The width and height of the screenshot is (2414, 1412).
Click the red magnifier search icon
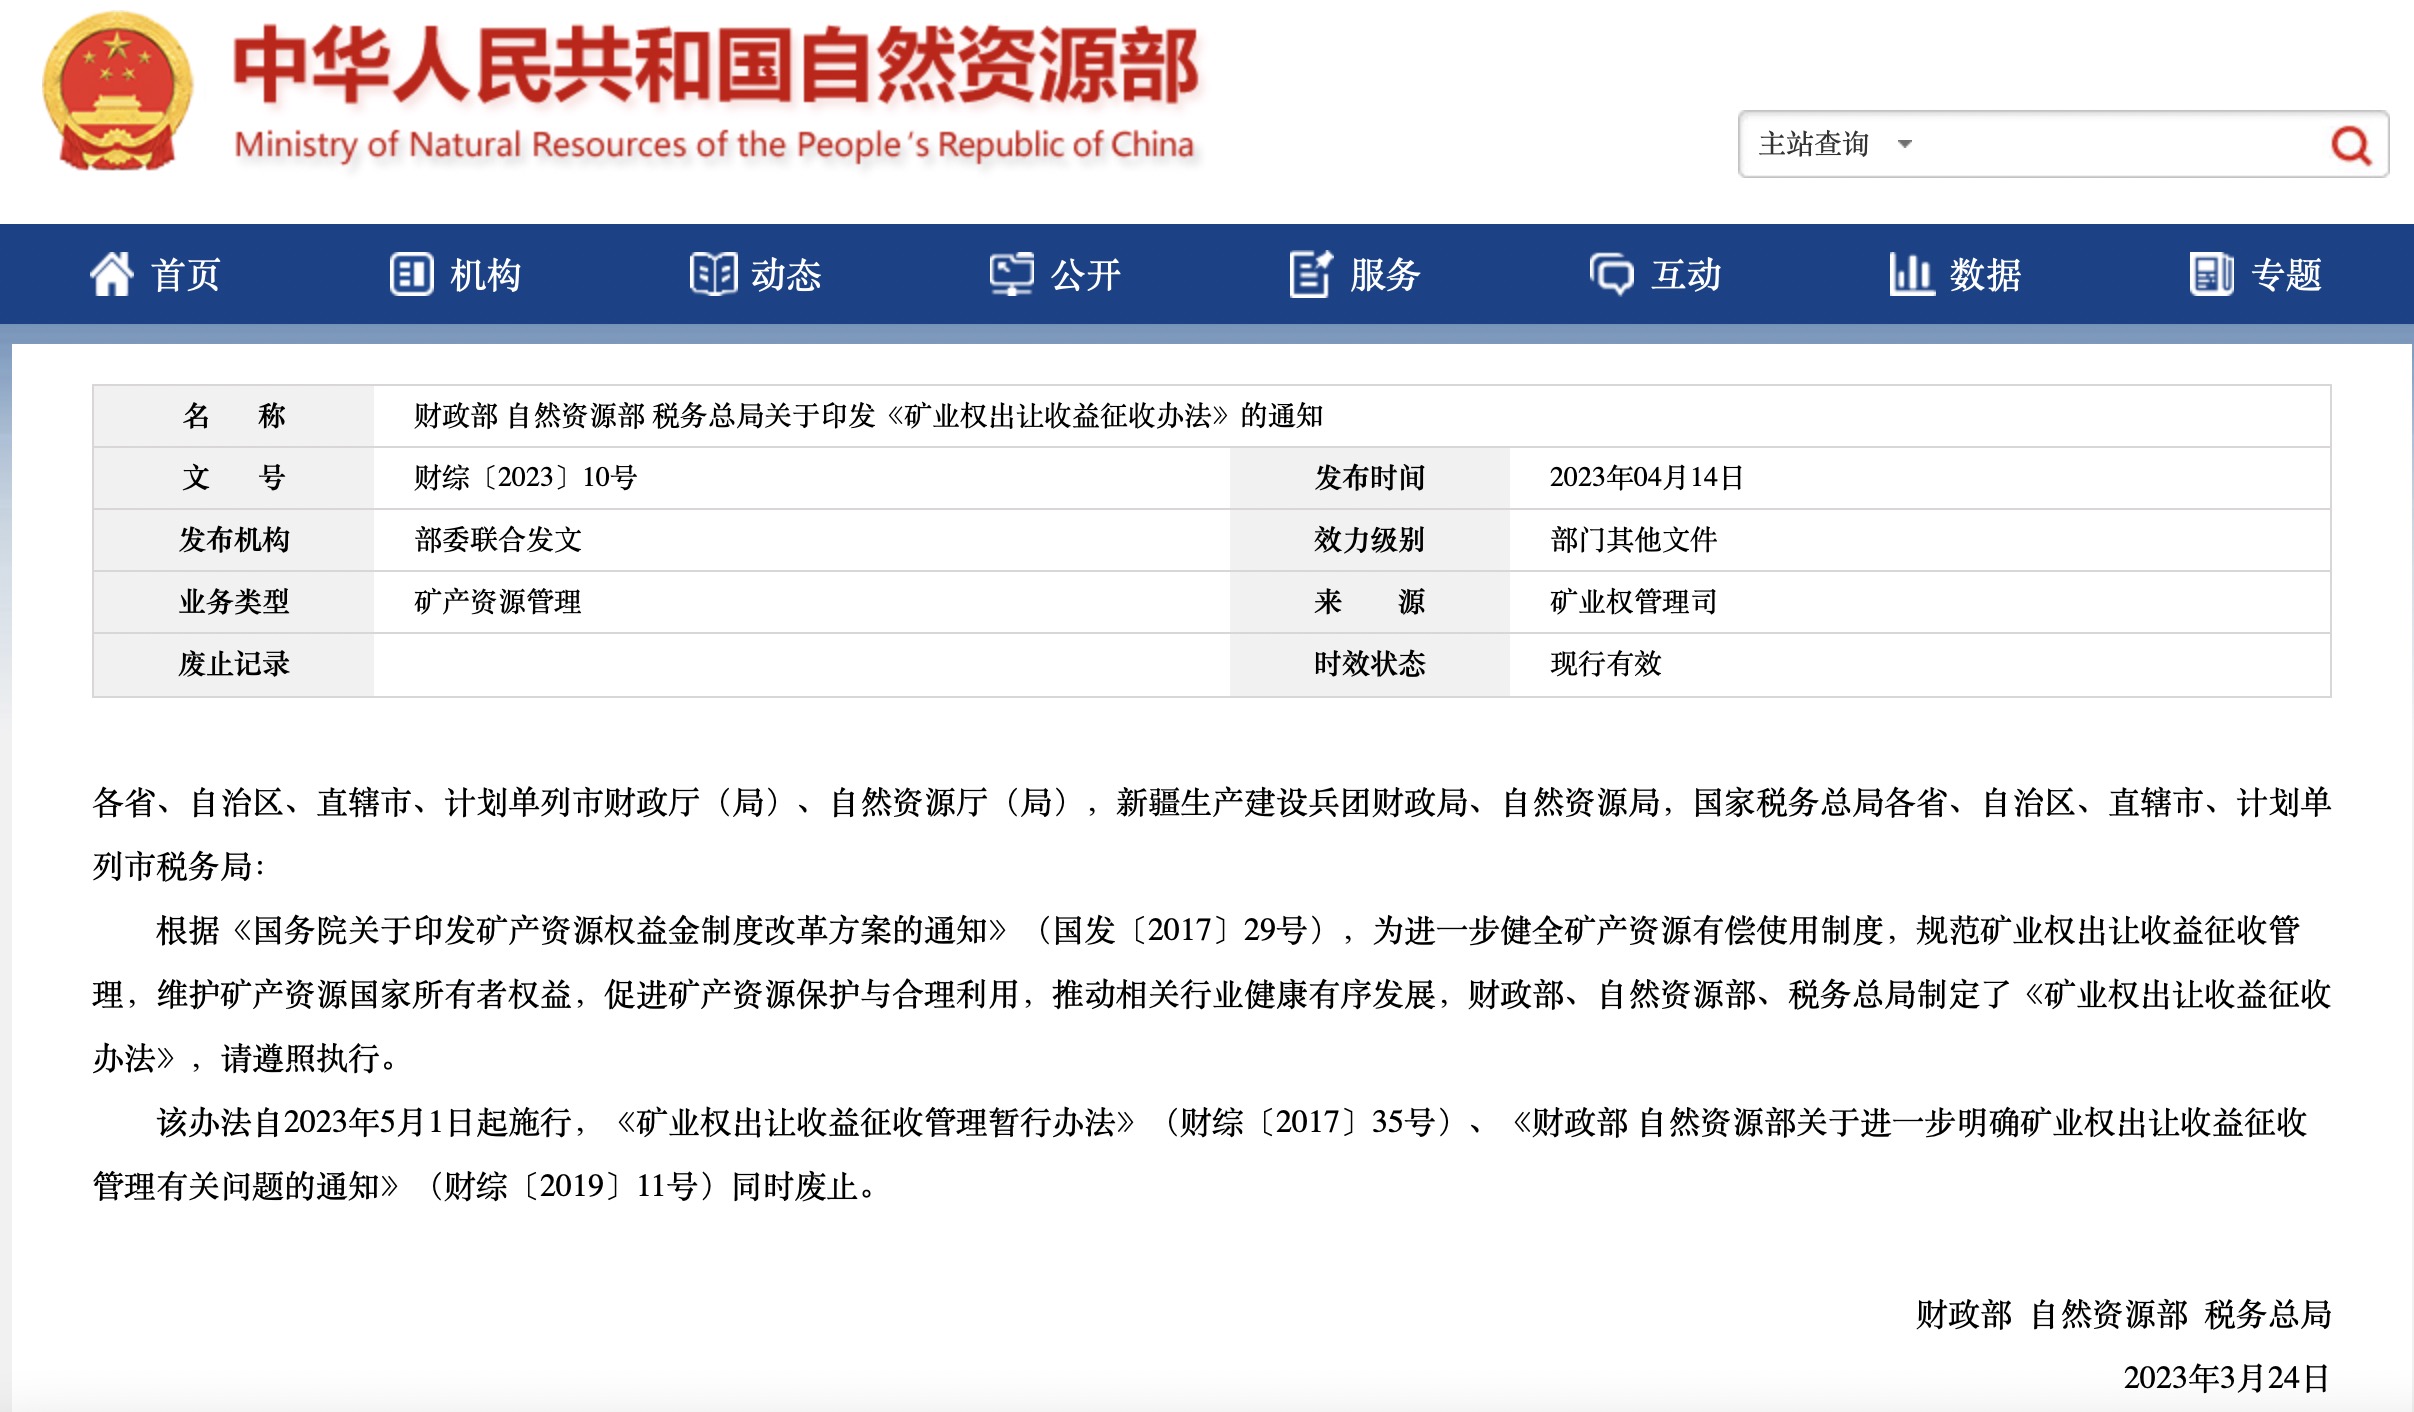2350,146
